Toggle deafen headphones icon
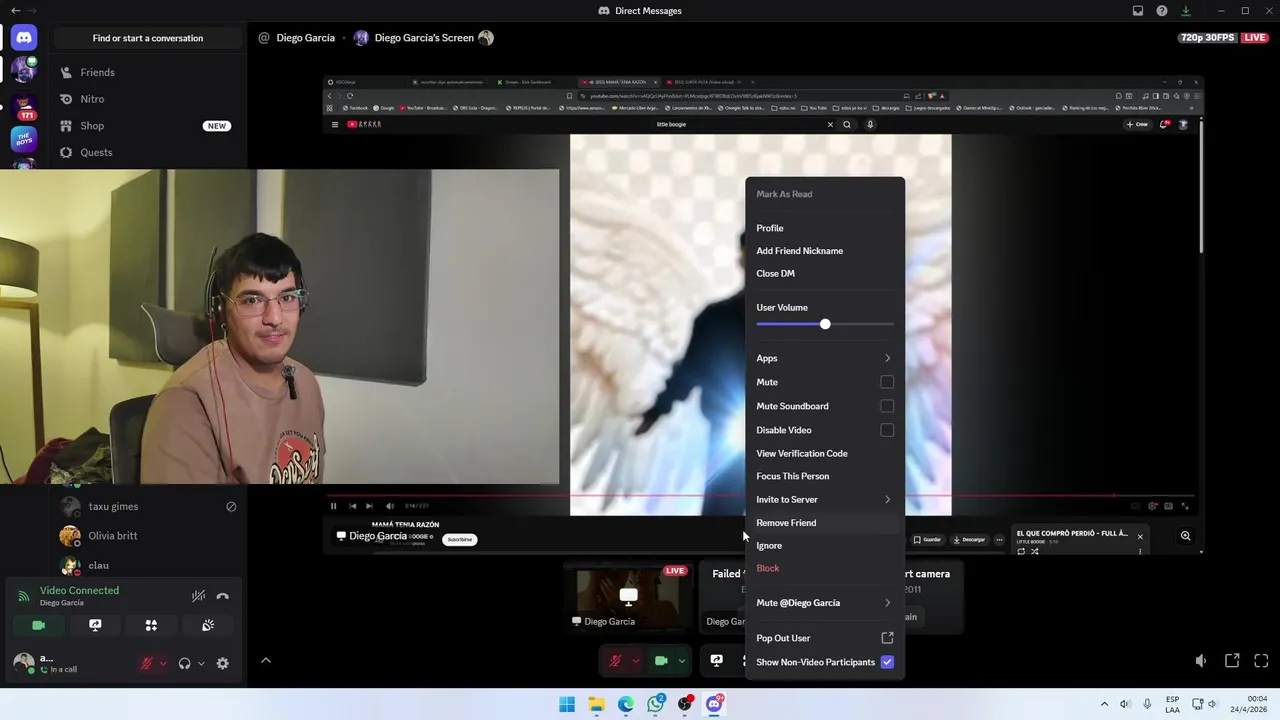 [x=184, y=663]
